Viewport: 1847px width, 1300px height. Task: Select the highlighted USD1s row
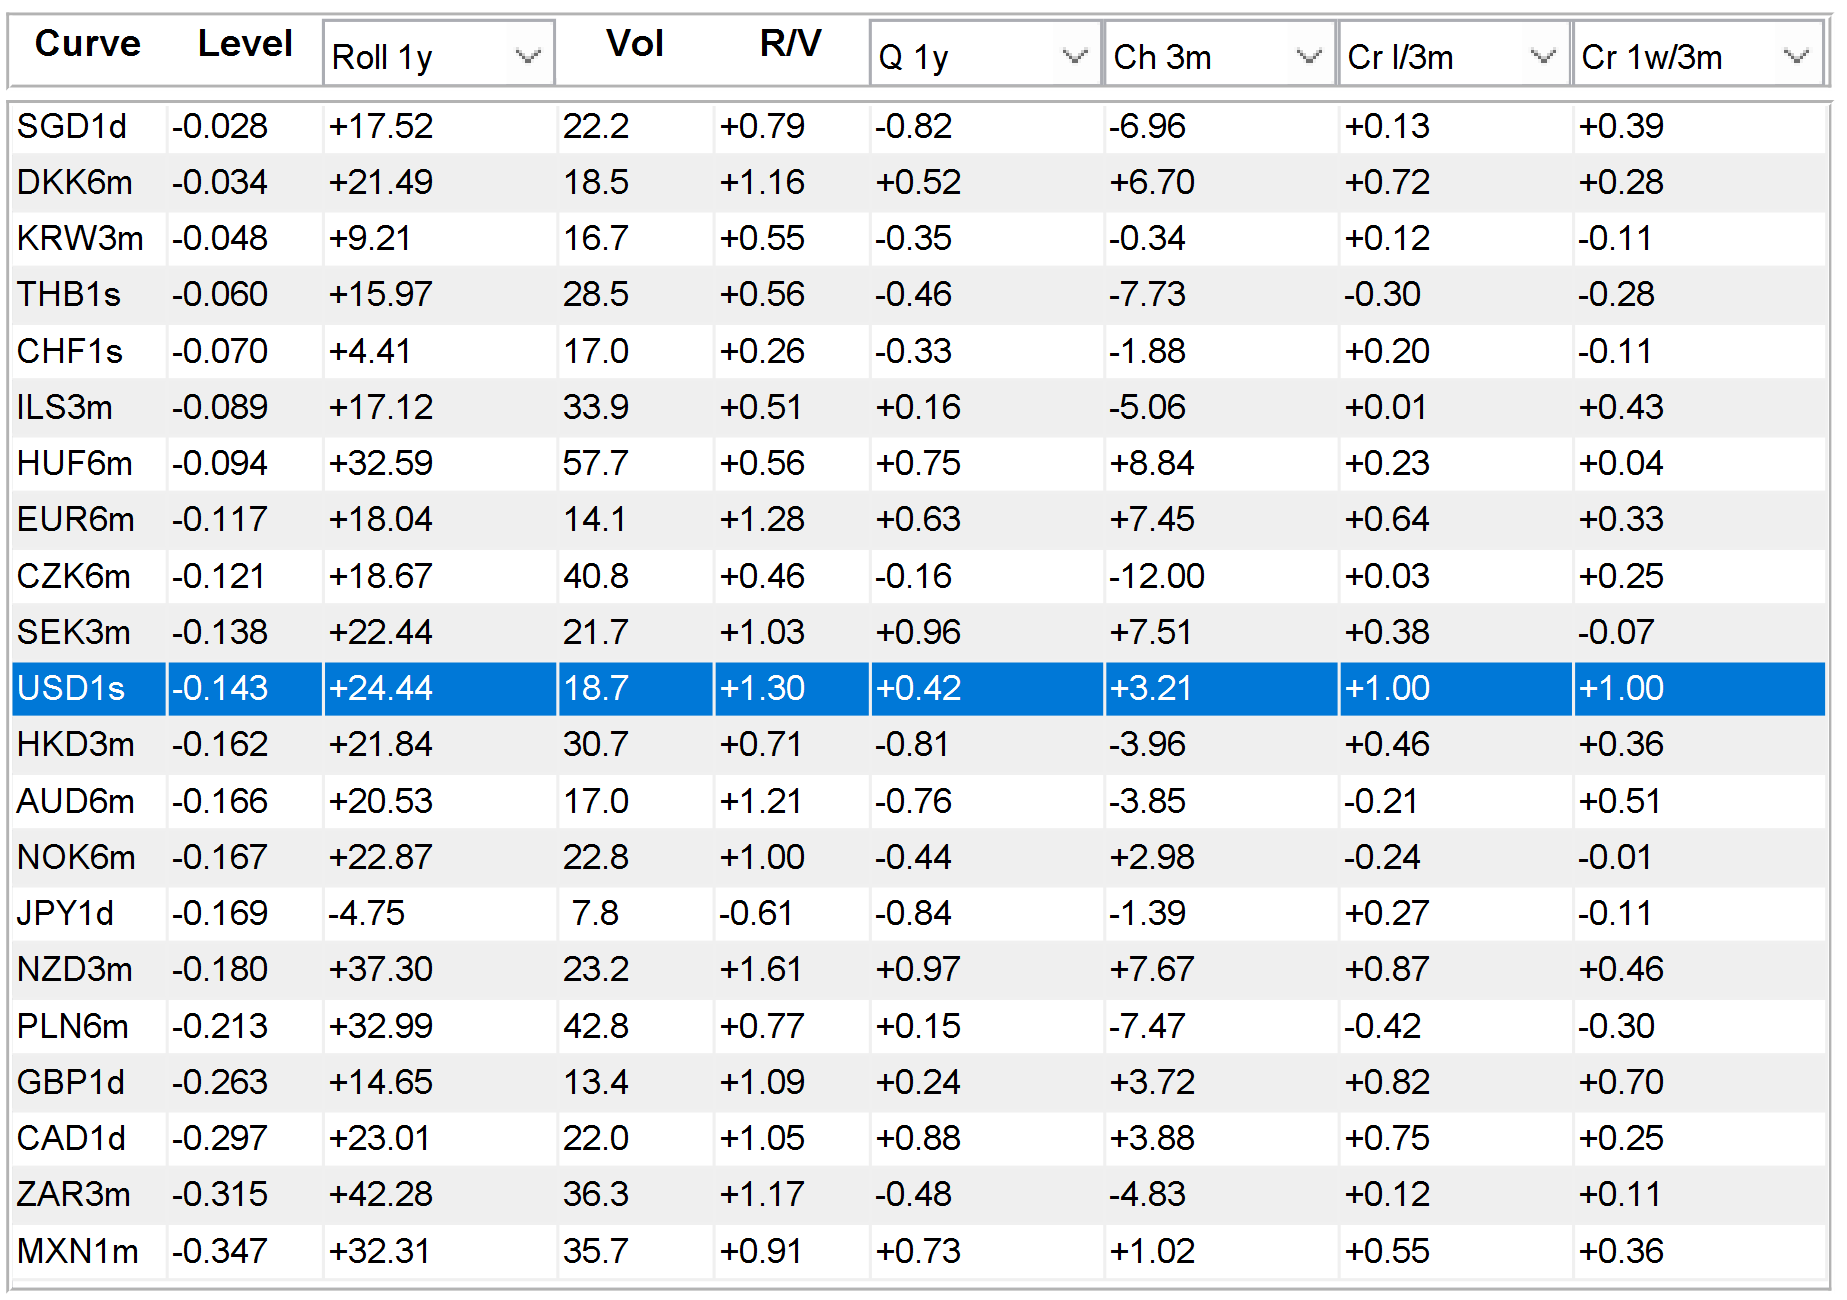click(919, 688)
